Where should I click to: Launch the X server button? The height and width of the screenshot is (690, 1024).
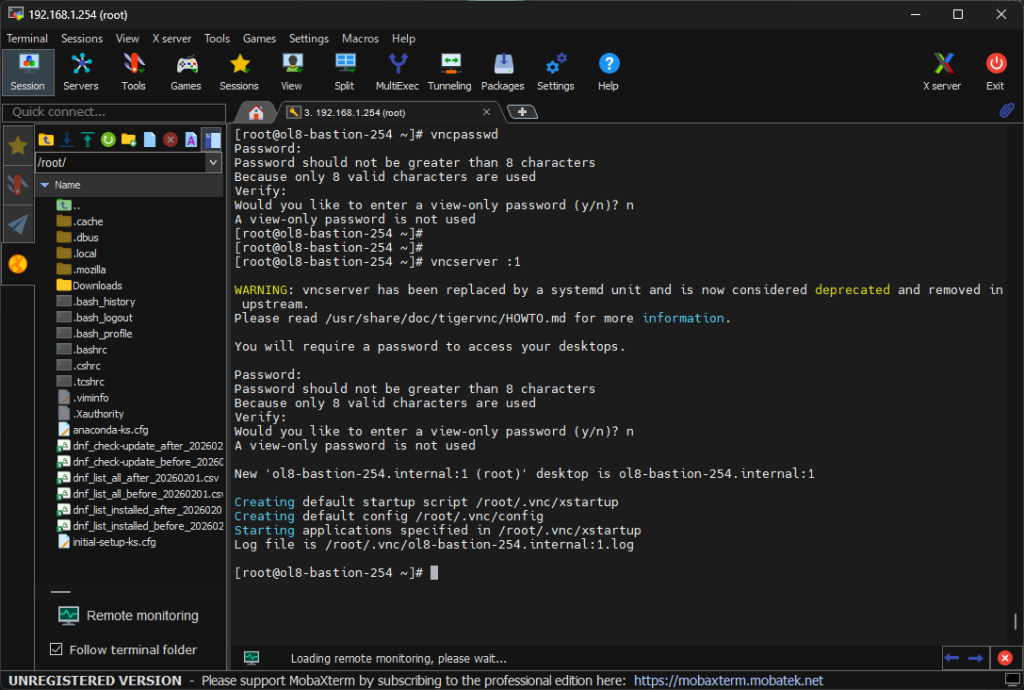[x=941, y=72]
